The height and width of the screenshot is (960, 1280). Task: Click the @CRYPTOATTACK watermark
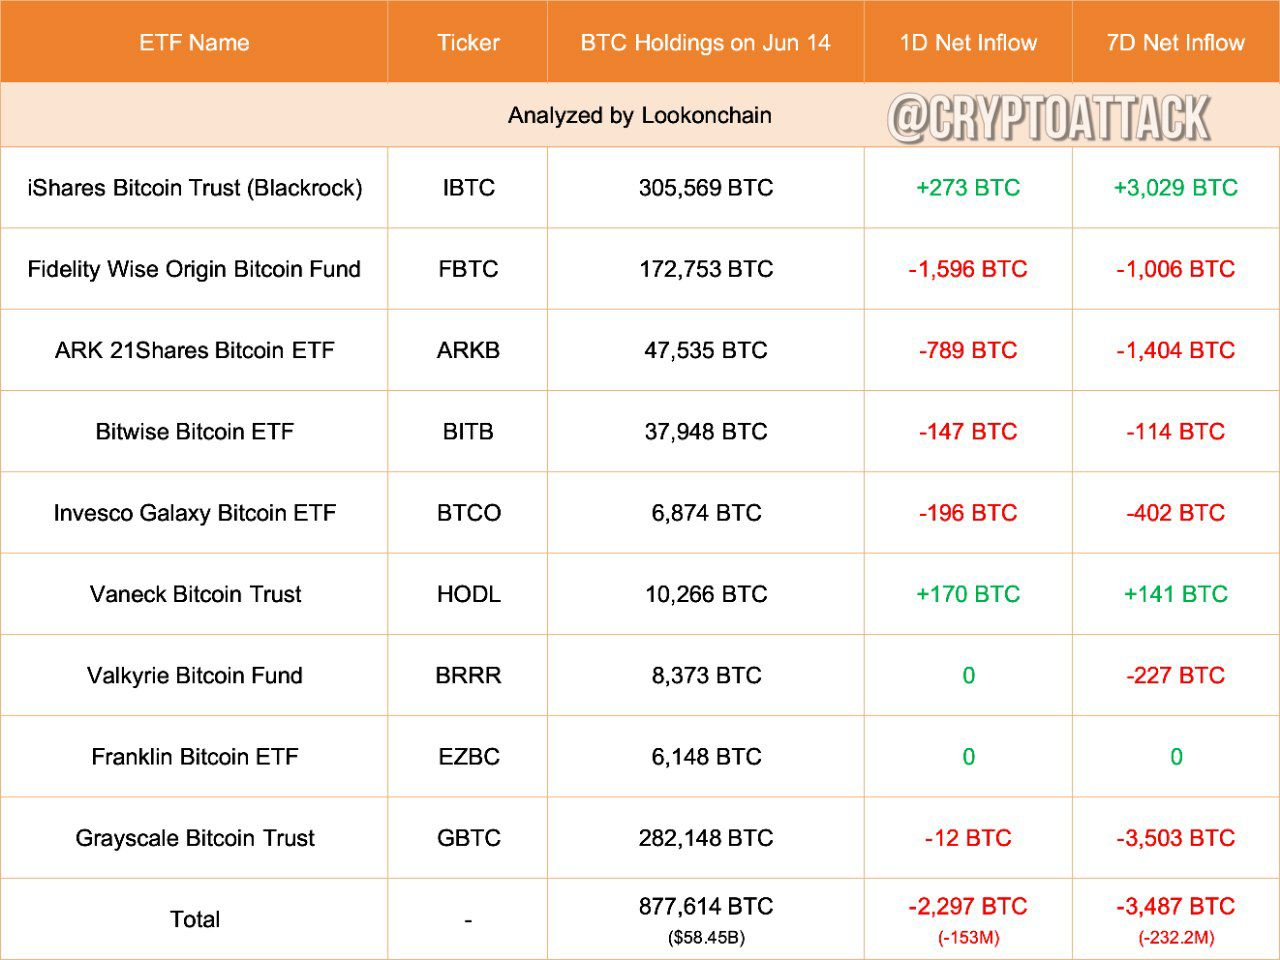coord(1049,118)
